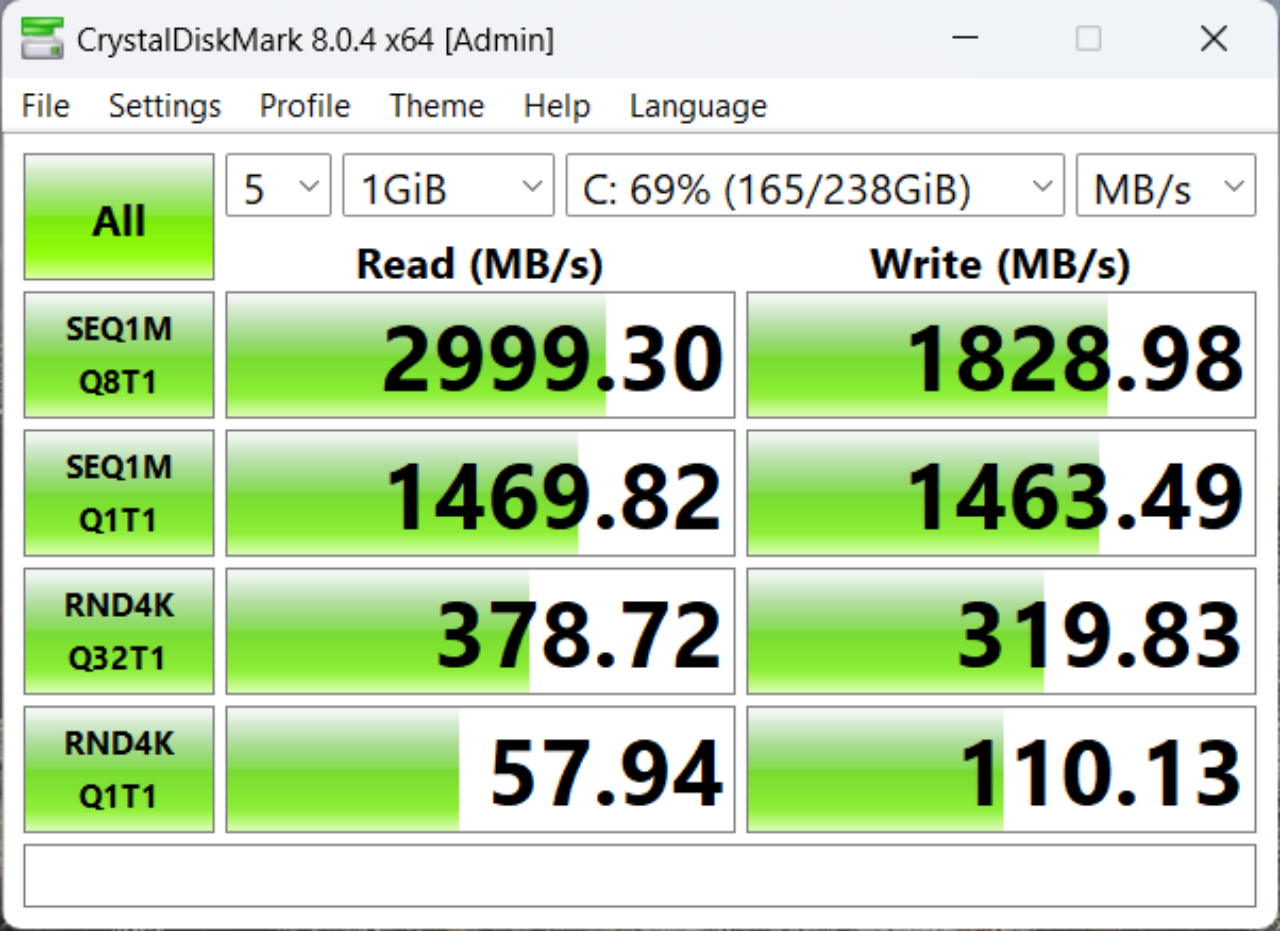
Task: Minimize the CrystalDiskMark window
Action: pos(965,39)
